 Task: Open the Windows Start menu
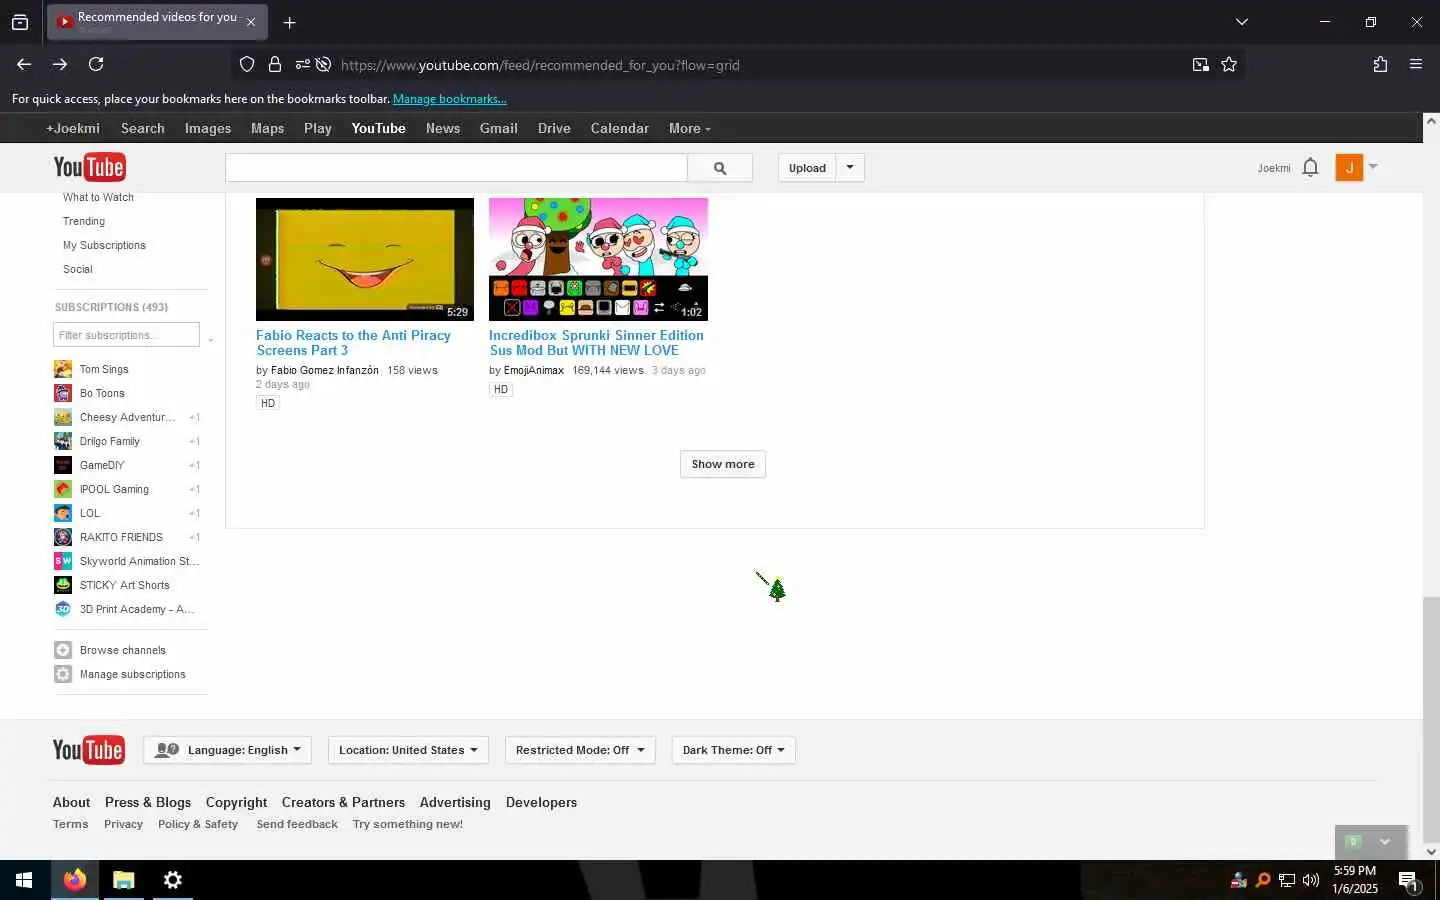(24, 880)
